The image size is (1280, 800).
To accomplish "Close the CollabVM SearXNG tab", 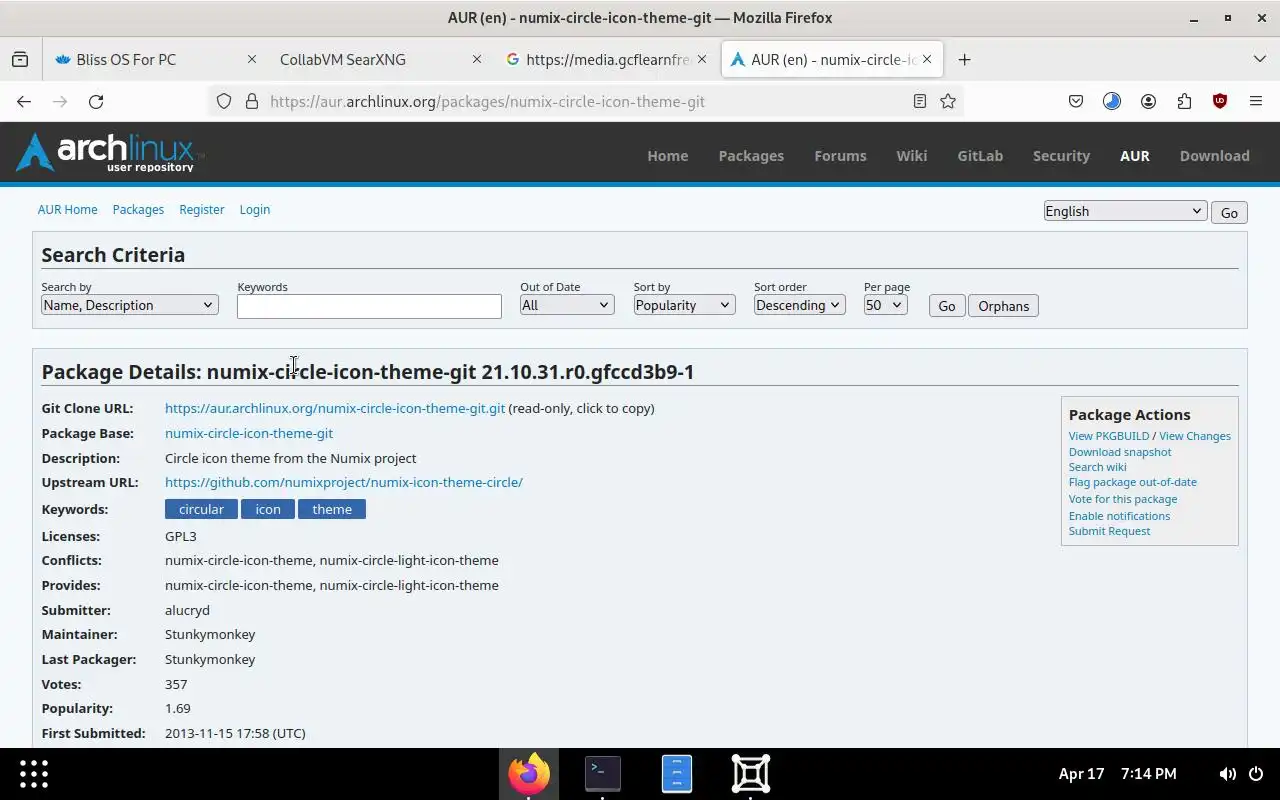I will pyautogui.click(x=477, y=60).
